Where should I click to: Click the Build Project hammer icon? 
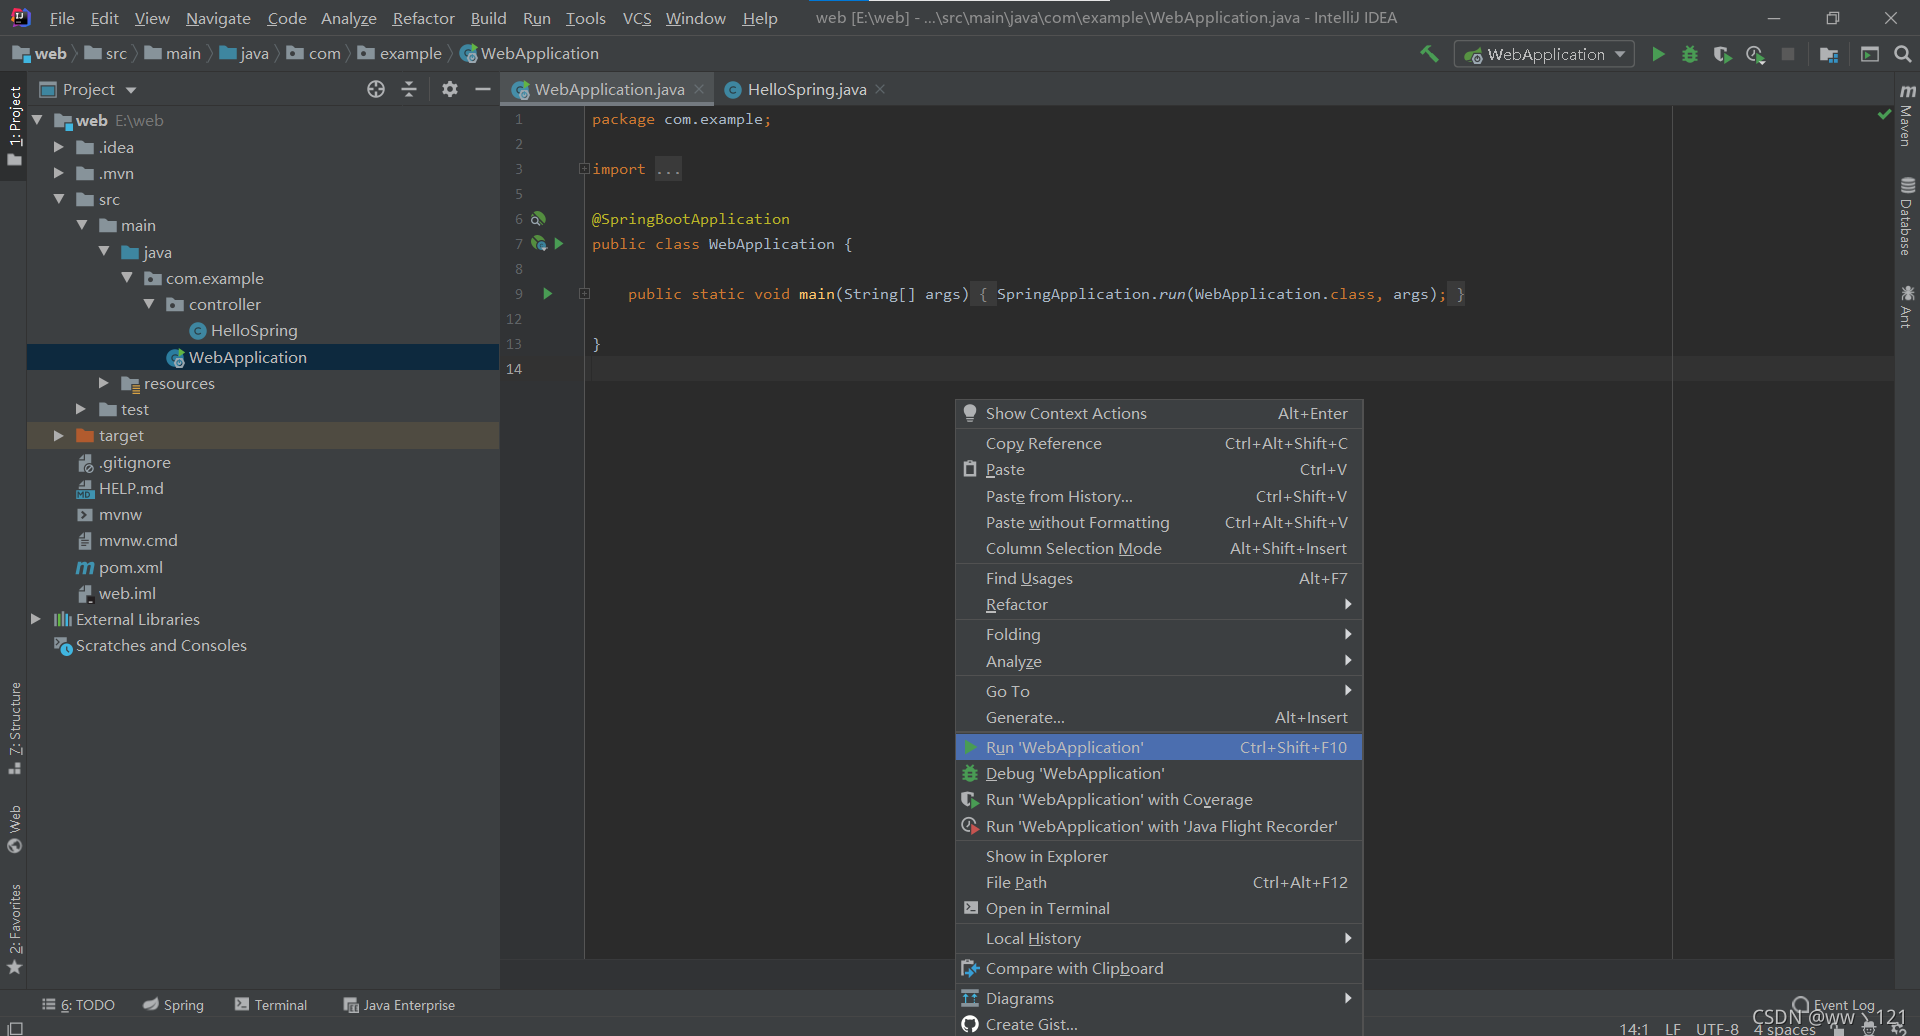(x=1429, y=54)
